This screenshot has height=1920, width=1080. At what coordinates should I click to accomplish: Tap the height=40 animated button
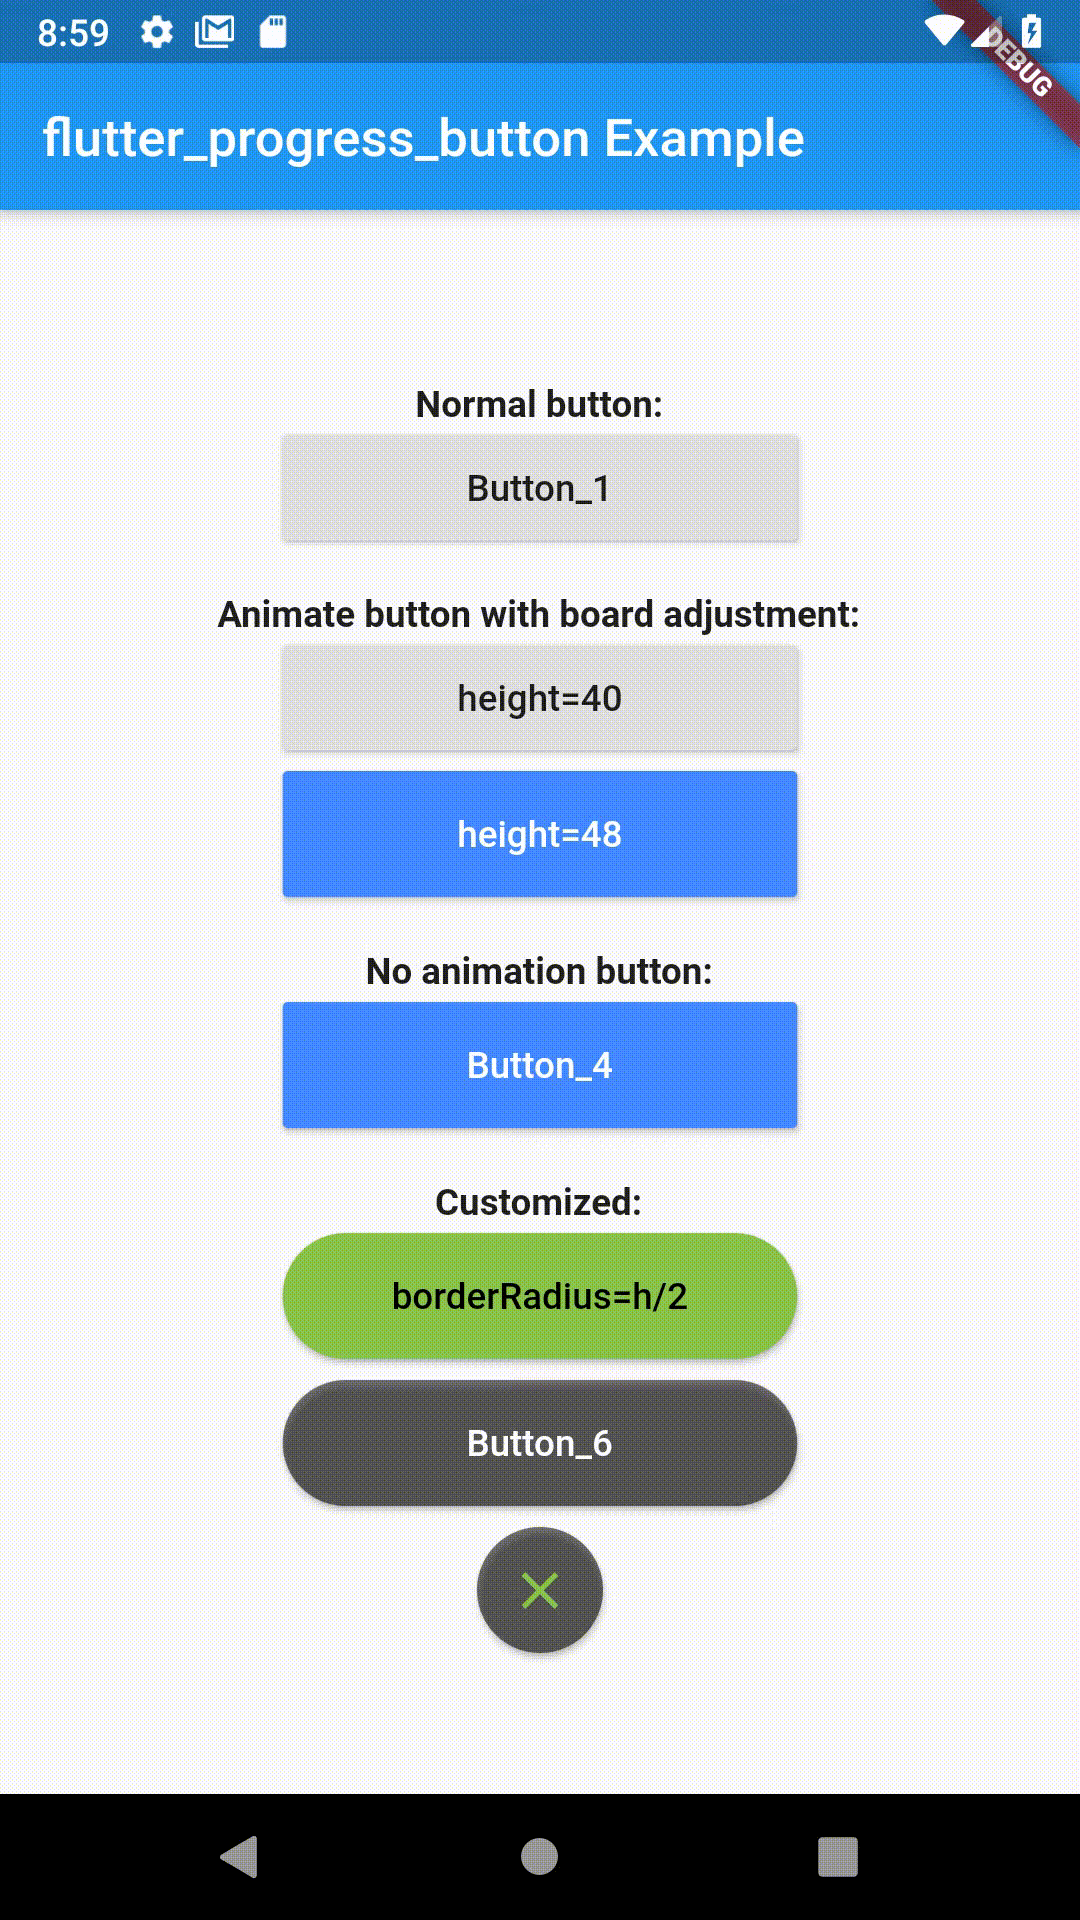click(539, 698)
